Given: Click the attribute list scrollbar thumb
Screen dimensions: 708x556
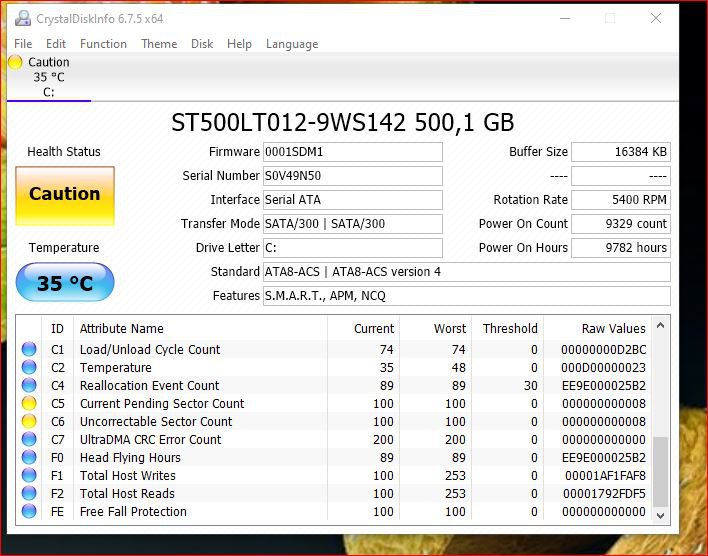Looking at the screenshot, I should pyautogui.click(x=660, y=472).
